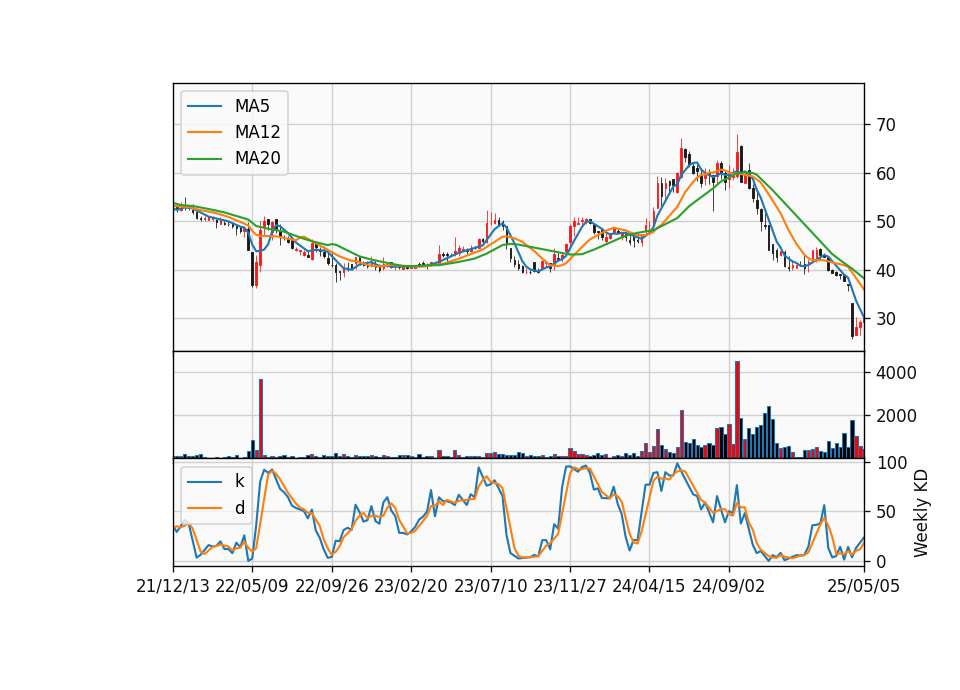Click the orange MA12 legend line sample
The image size is (960, 690).
coord(204,132)
